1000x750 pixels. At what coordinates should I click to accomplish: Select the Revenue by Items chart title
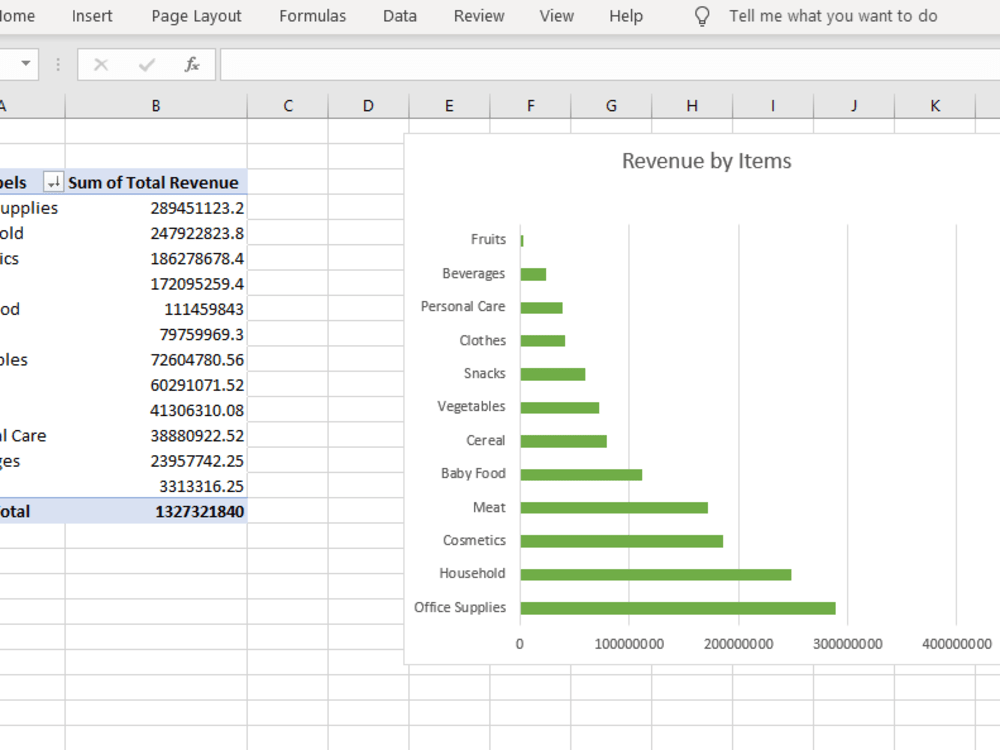point(706,160)
